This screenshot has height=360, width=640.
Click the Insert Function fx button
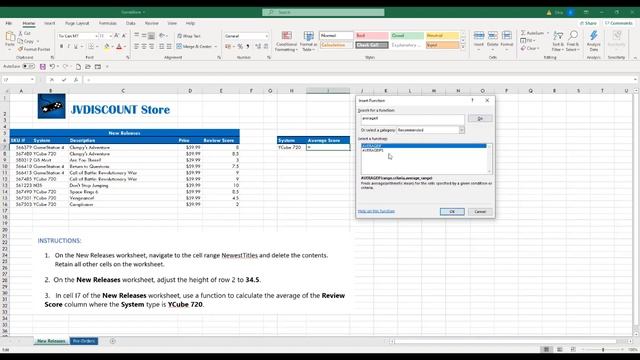coord(76,80)
